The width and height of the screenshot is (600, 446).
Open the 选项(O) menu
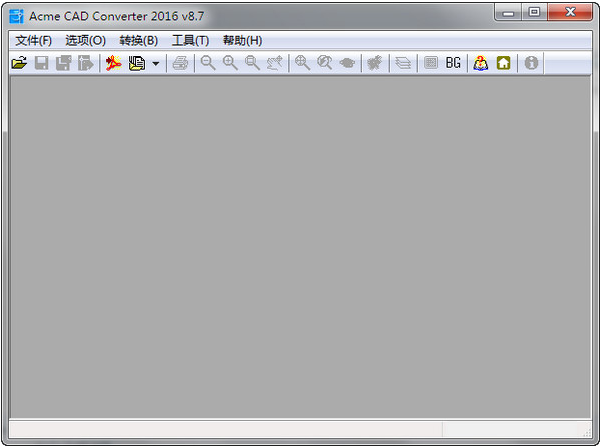click(x=85, y=41)
